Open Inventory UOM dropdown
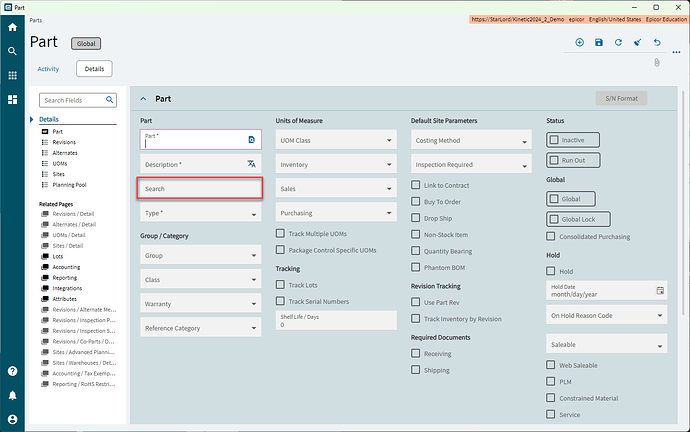This screenshot has width=690, height=432. [x=336, y=164]
